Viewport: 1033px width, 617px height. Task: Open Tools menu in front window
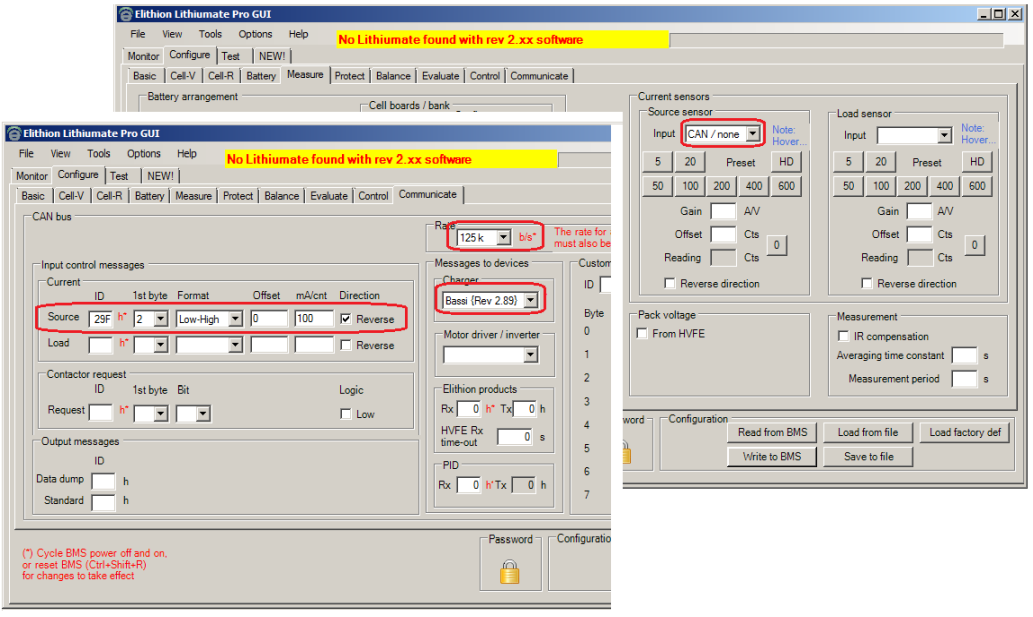(x=99, y=153)
